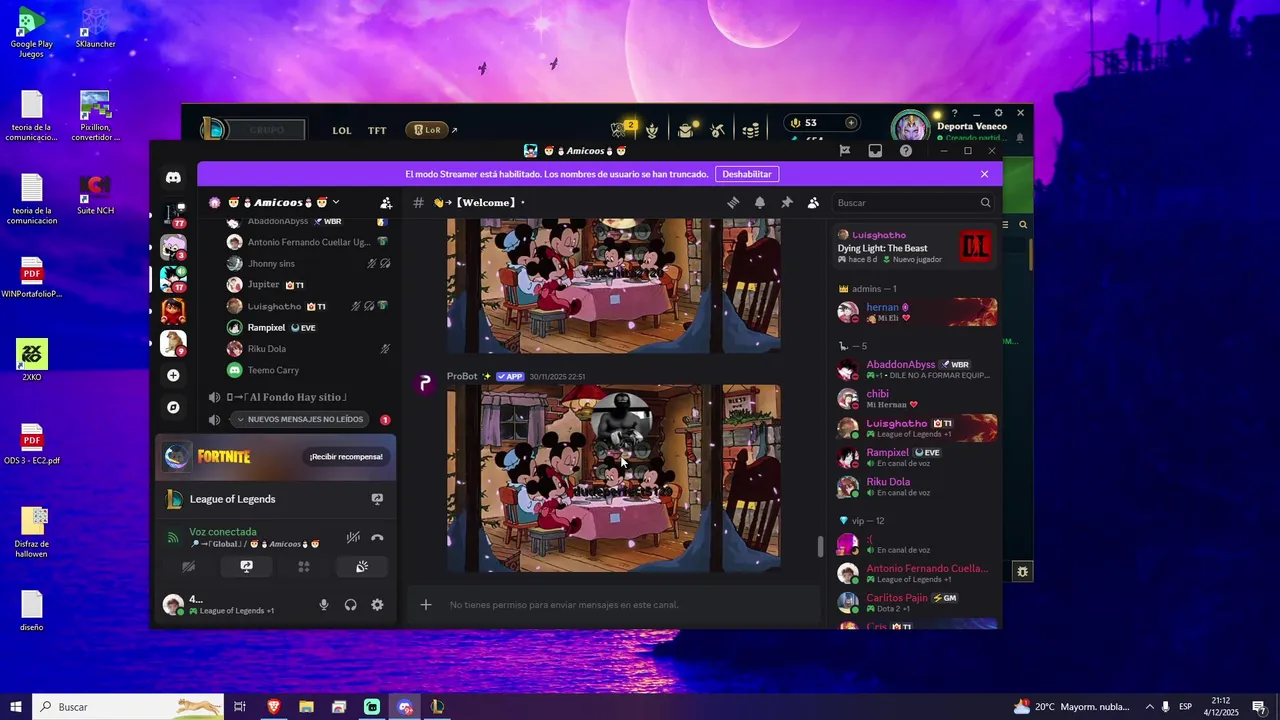
Task: Toggle the member list icon
Action: [813, 203]
